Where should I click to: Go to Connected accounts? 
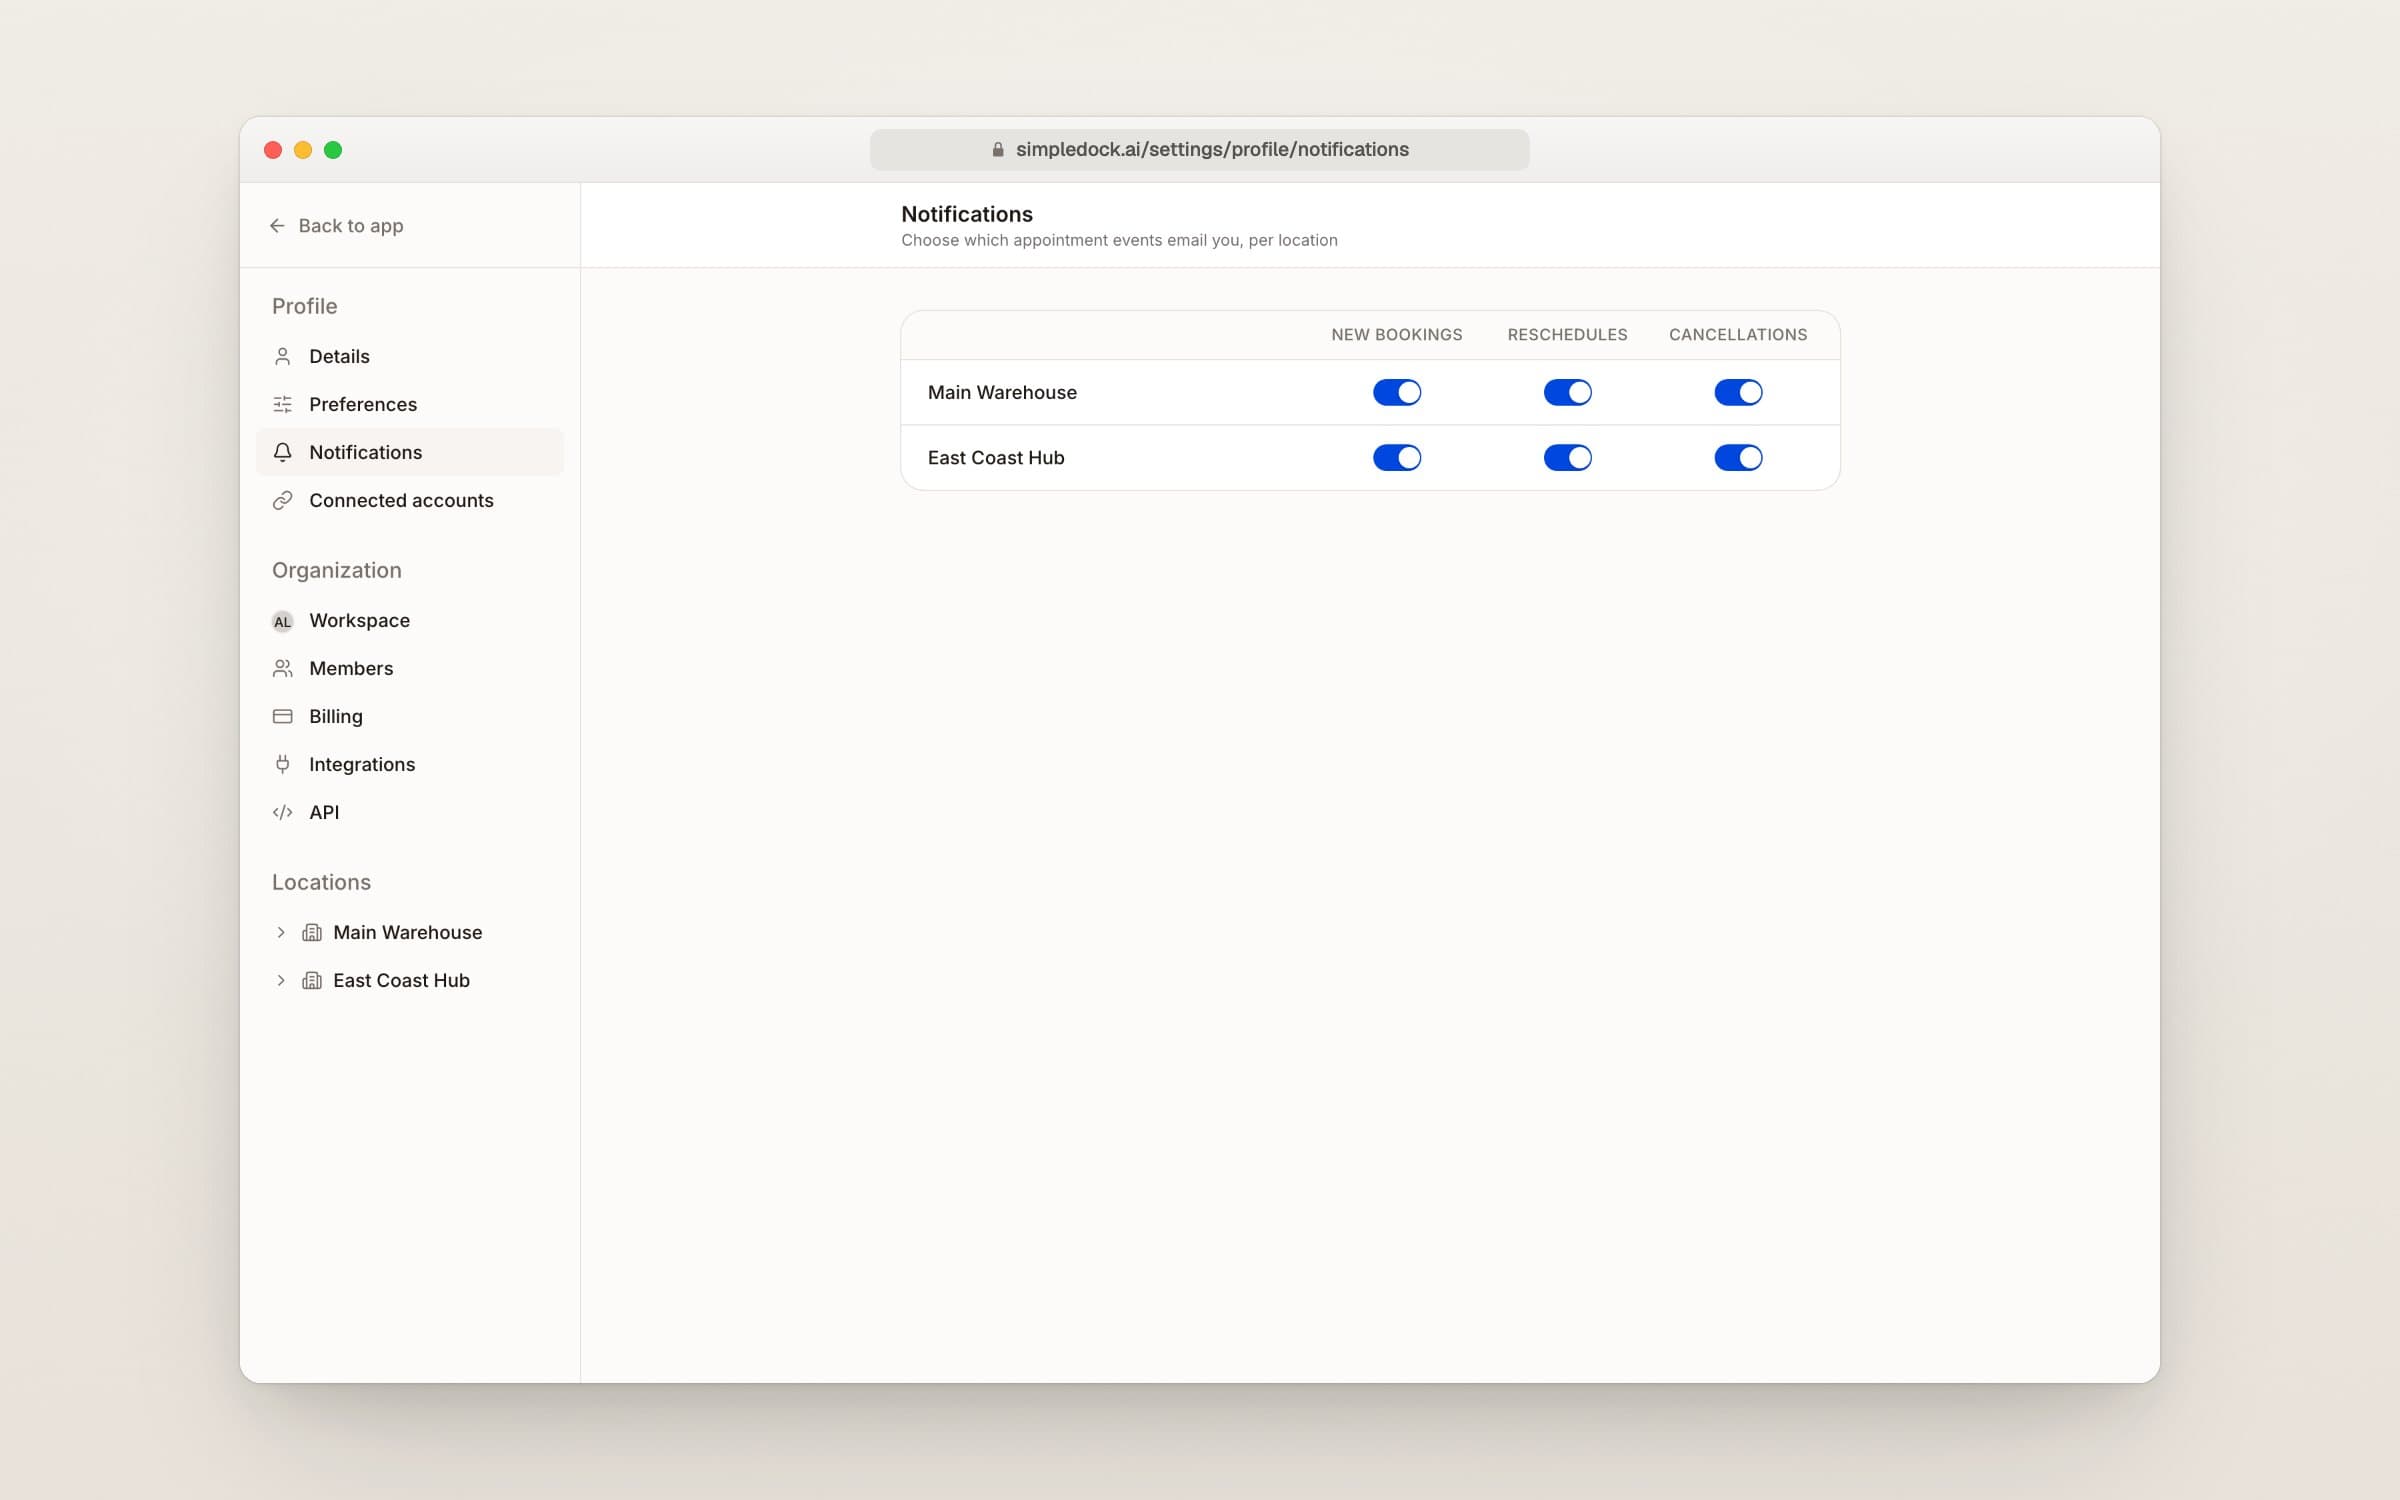point(410,500)
